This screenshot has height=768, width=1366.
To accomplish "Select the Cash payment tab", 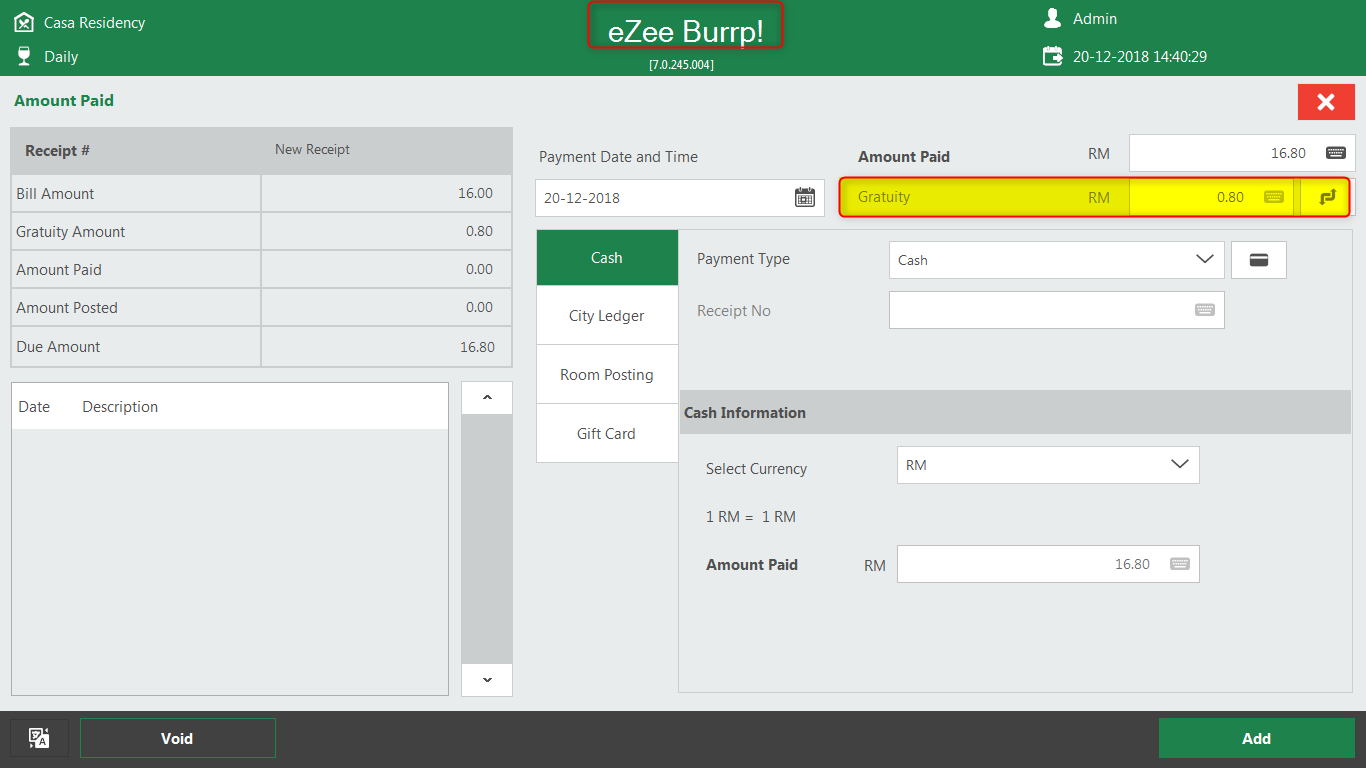I will coord(607,258).
